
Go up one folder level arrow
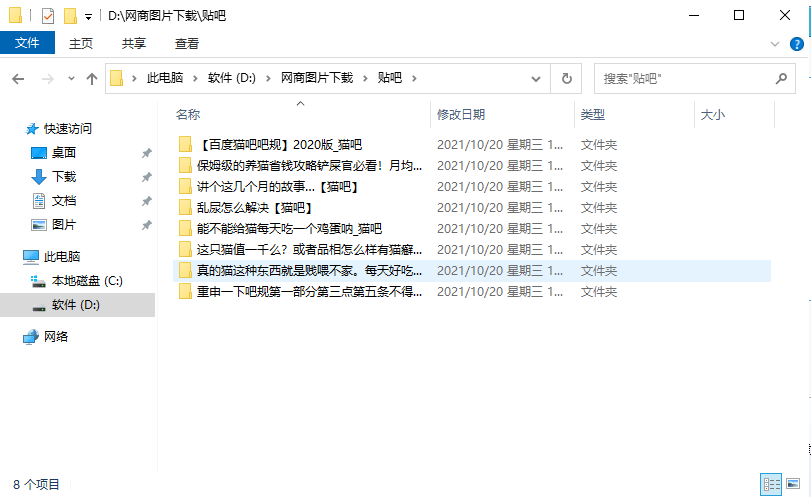point(92,79)
